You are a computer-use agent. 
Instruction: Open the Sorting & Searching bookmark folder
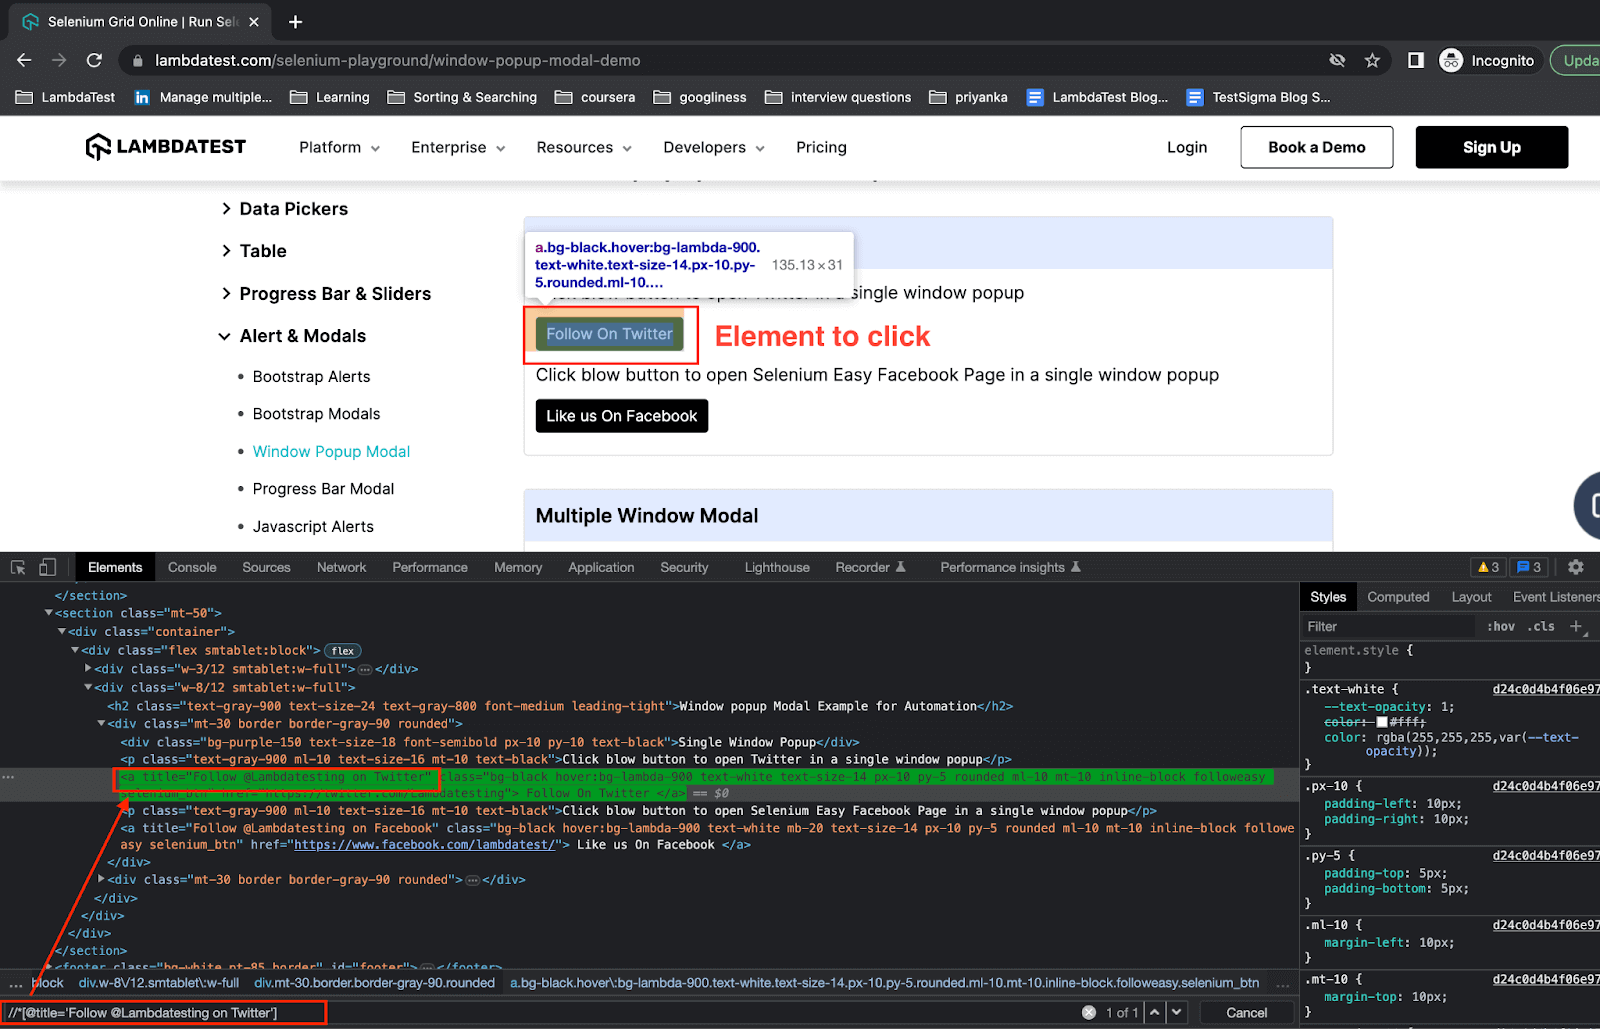[462, 97]
